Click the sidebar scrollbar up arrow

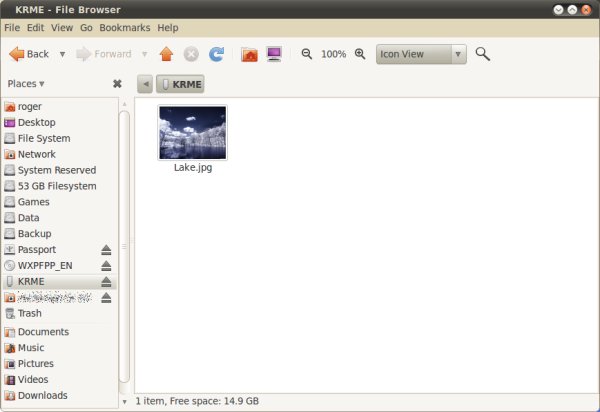point(124,104)
